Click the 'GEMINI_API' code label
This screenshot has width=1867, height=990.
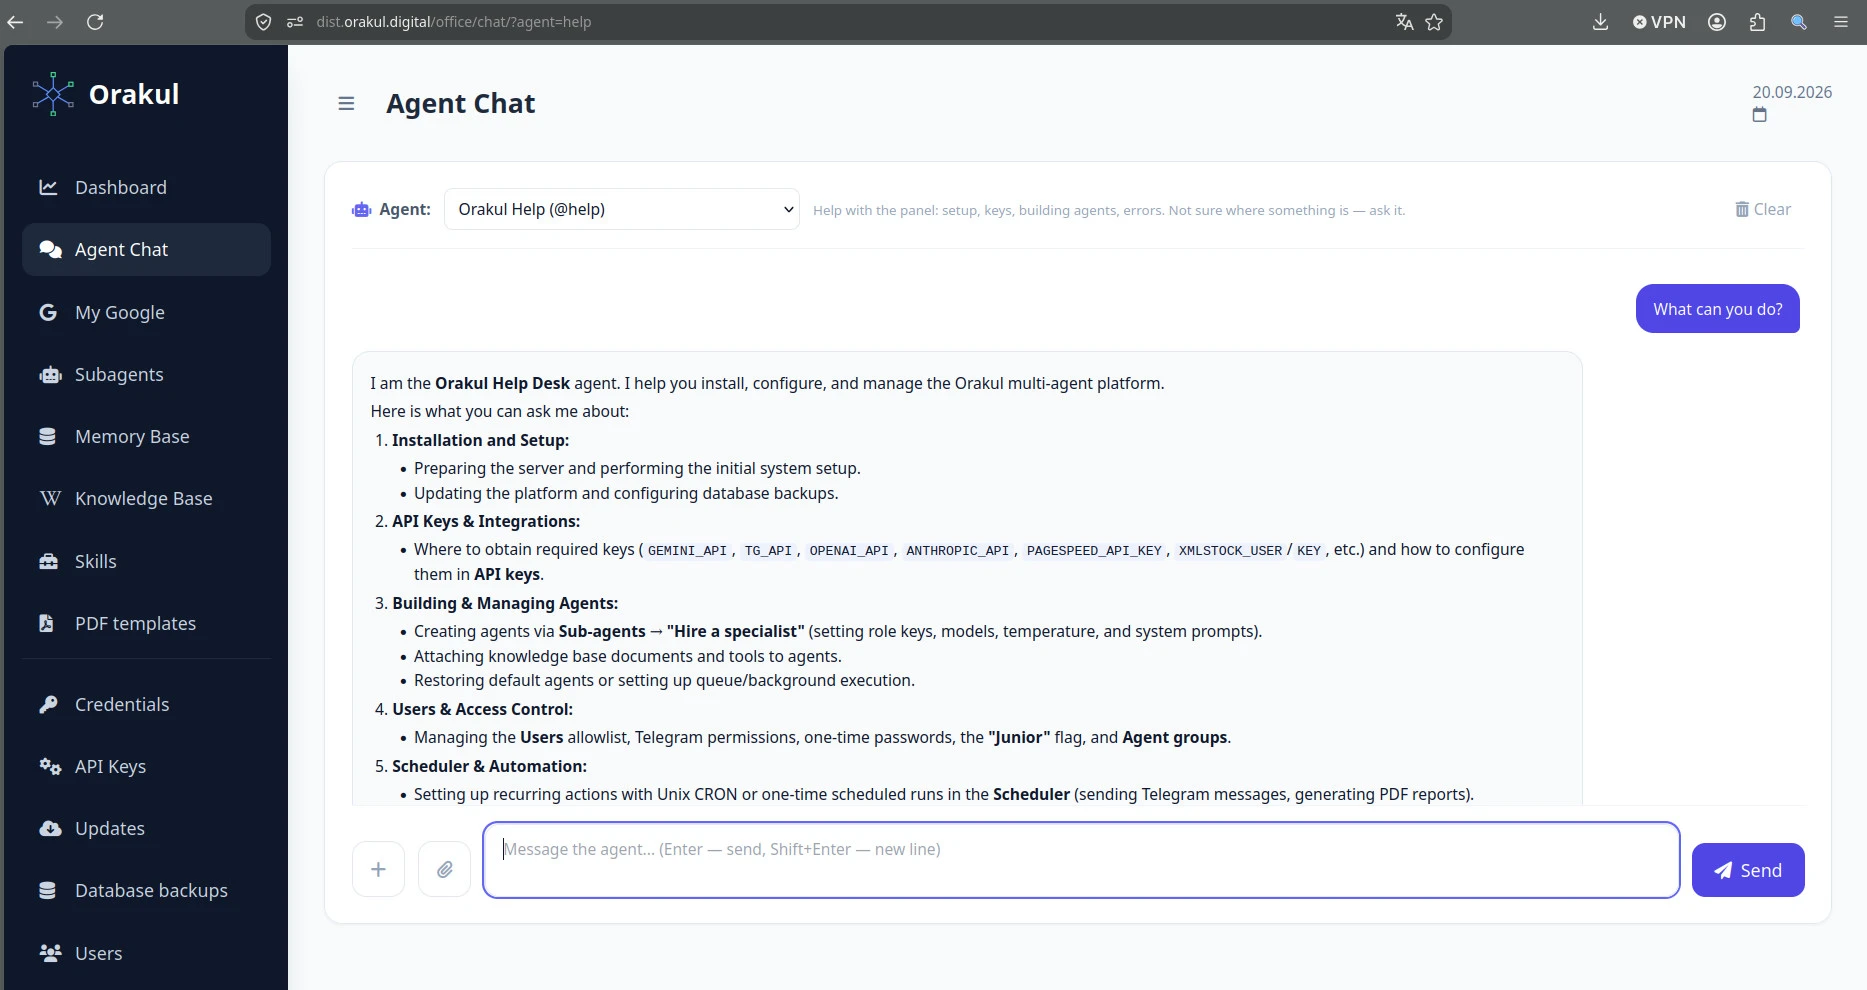tap(687, 551)
